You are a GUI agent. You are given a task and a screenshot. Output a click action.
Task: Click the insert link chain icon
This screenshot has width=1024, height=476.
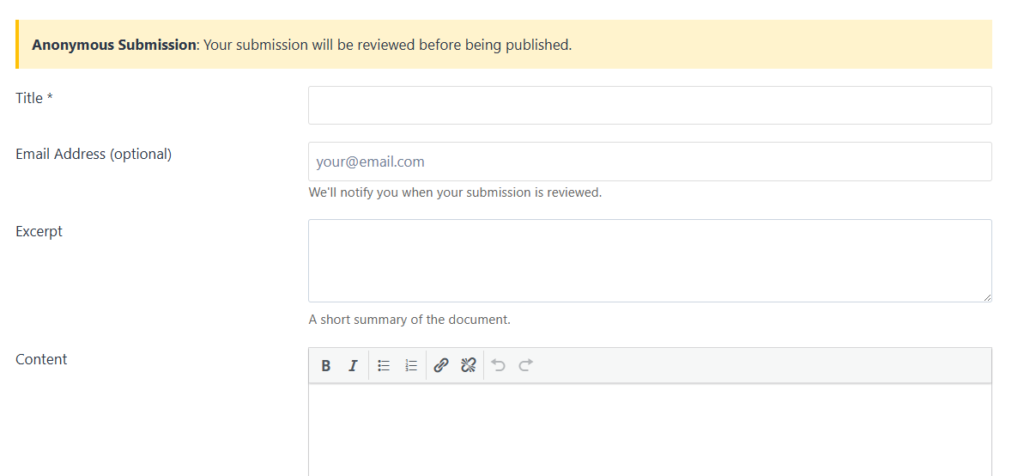(x=441, y=366)
